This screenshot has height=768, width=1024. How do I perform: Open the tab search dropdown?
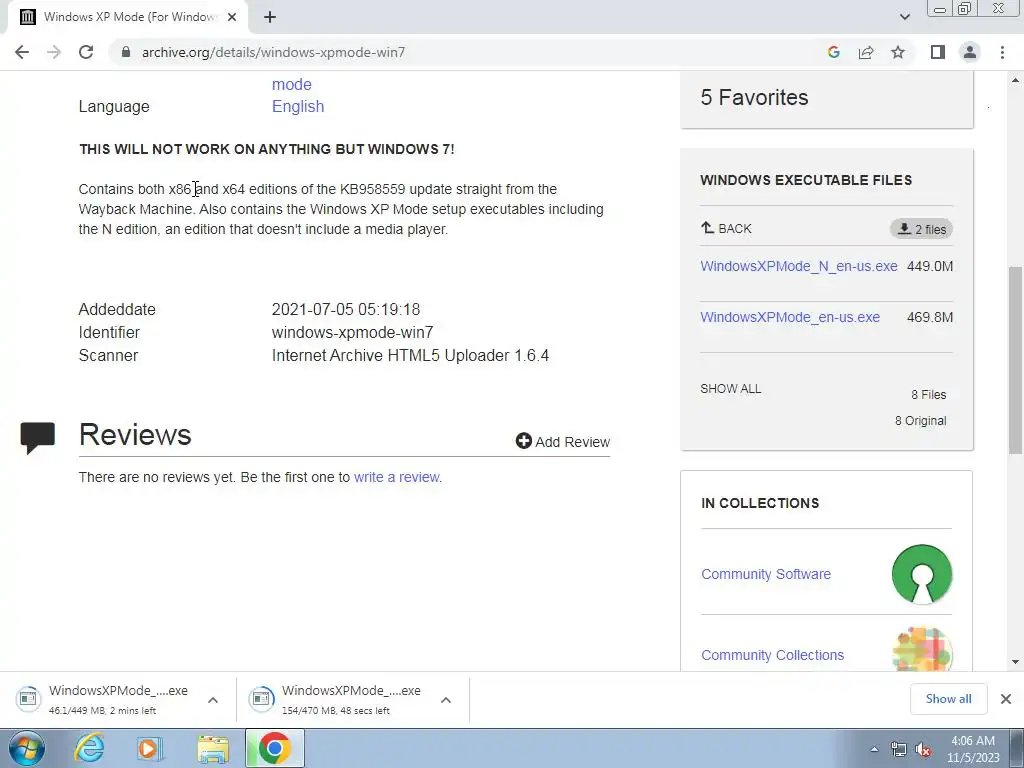coord(904,17)
